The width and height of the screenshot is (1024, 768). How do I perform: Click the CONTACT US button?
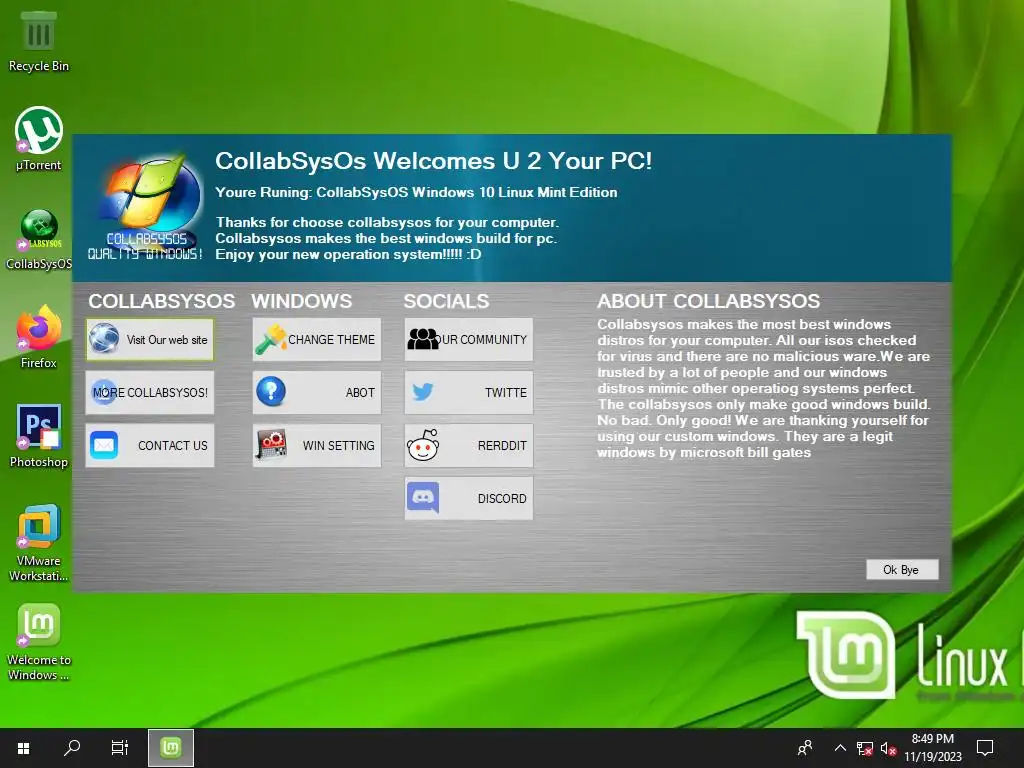150,445
